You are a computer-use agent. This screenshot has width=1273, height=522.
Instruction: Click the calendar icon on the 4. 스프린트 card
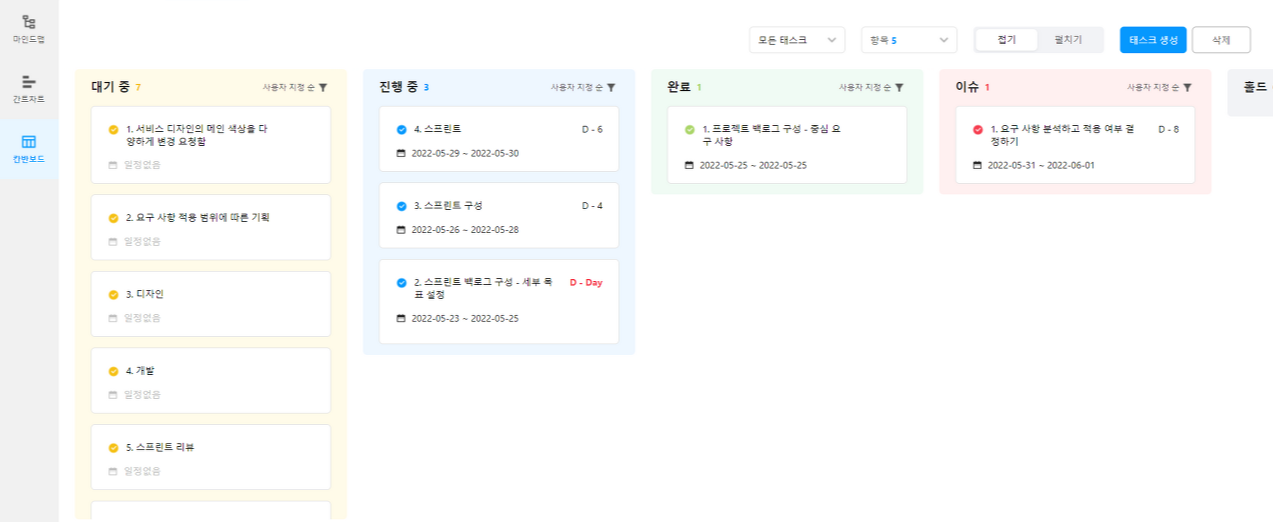click(401, 154)
